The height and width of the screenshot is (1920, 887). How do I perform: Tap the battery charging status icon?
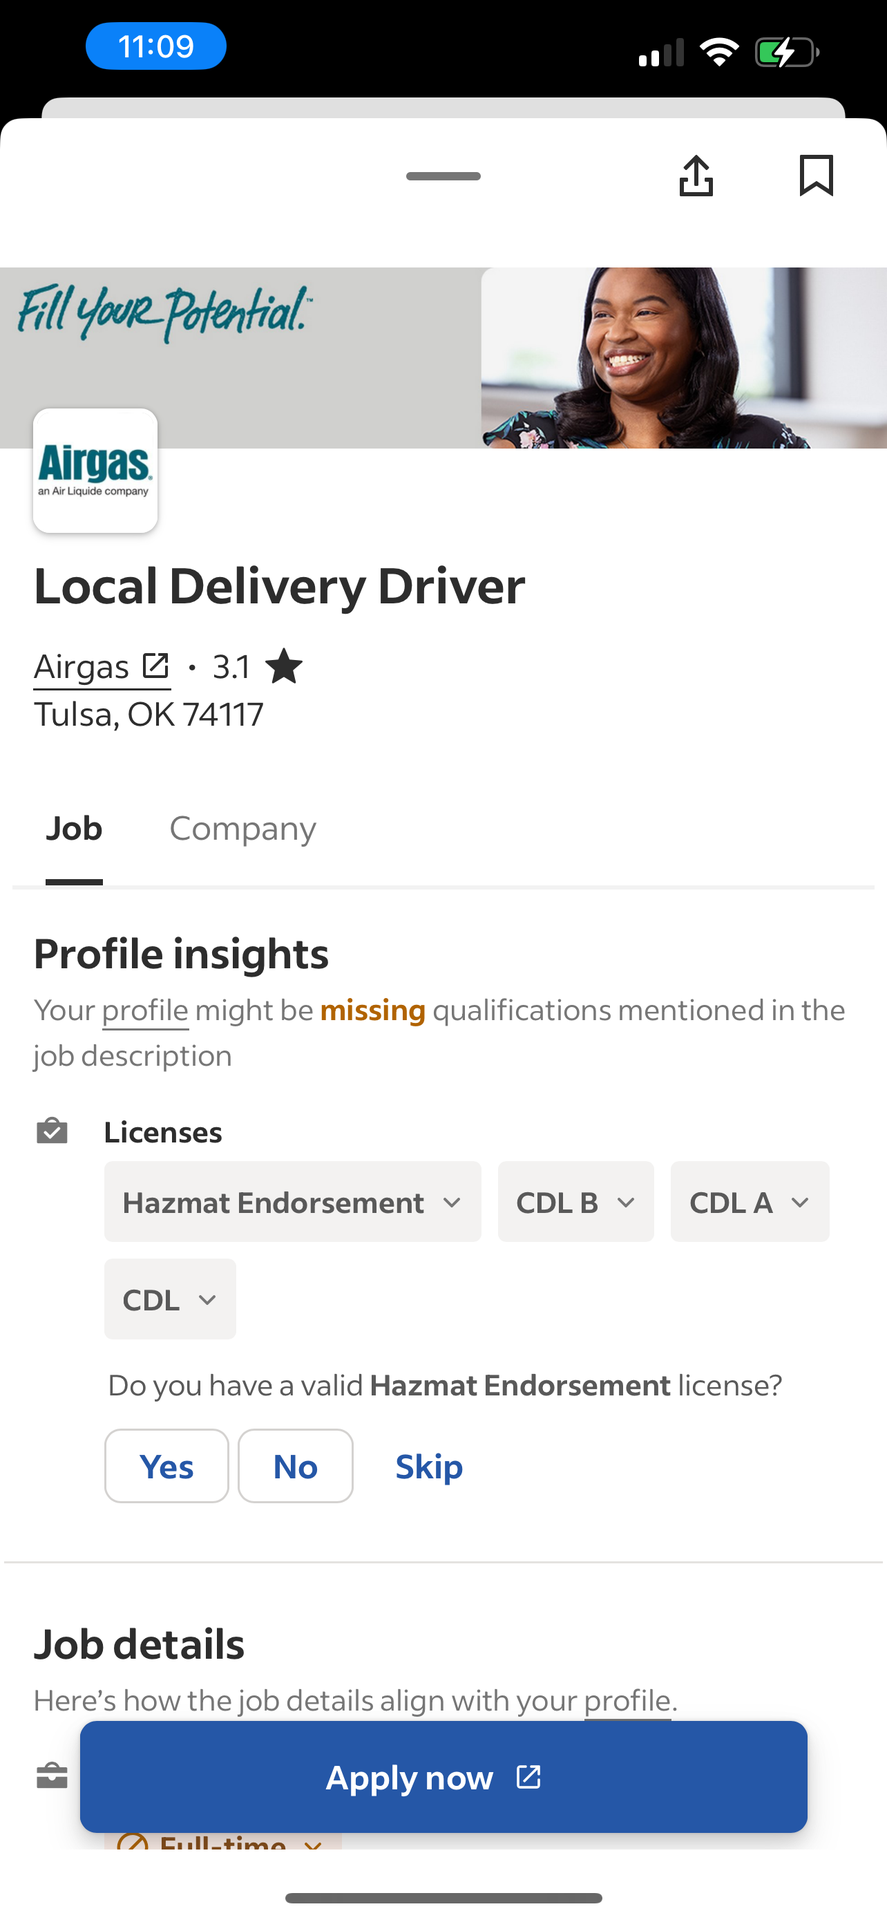tap(786, 51)
